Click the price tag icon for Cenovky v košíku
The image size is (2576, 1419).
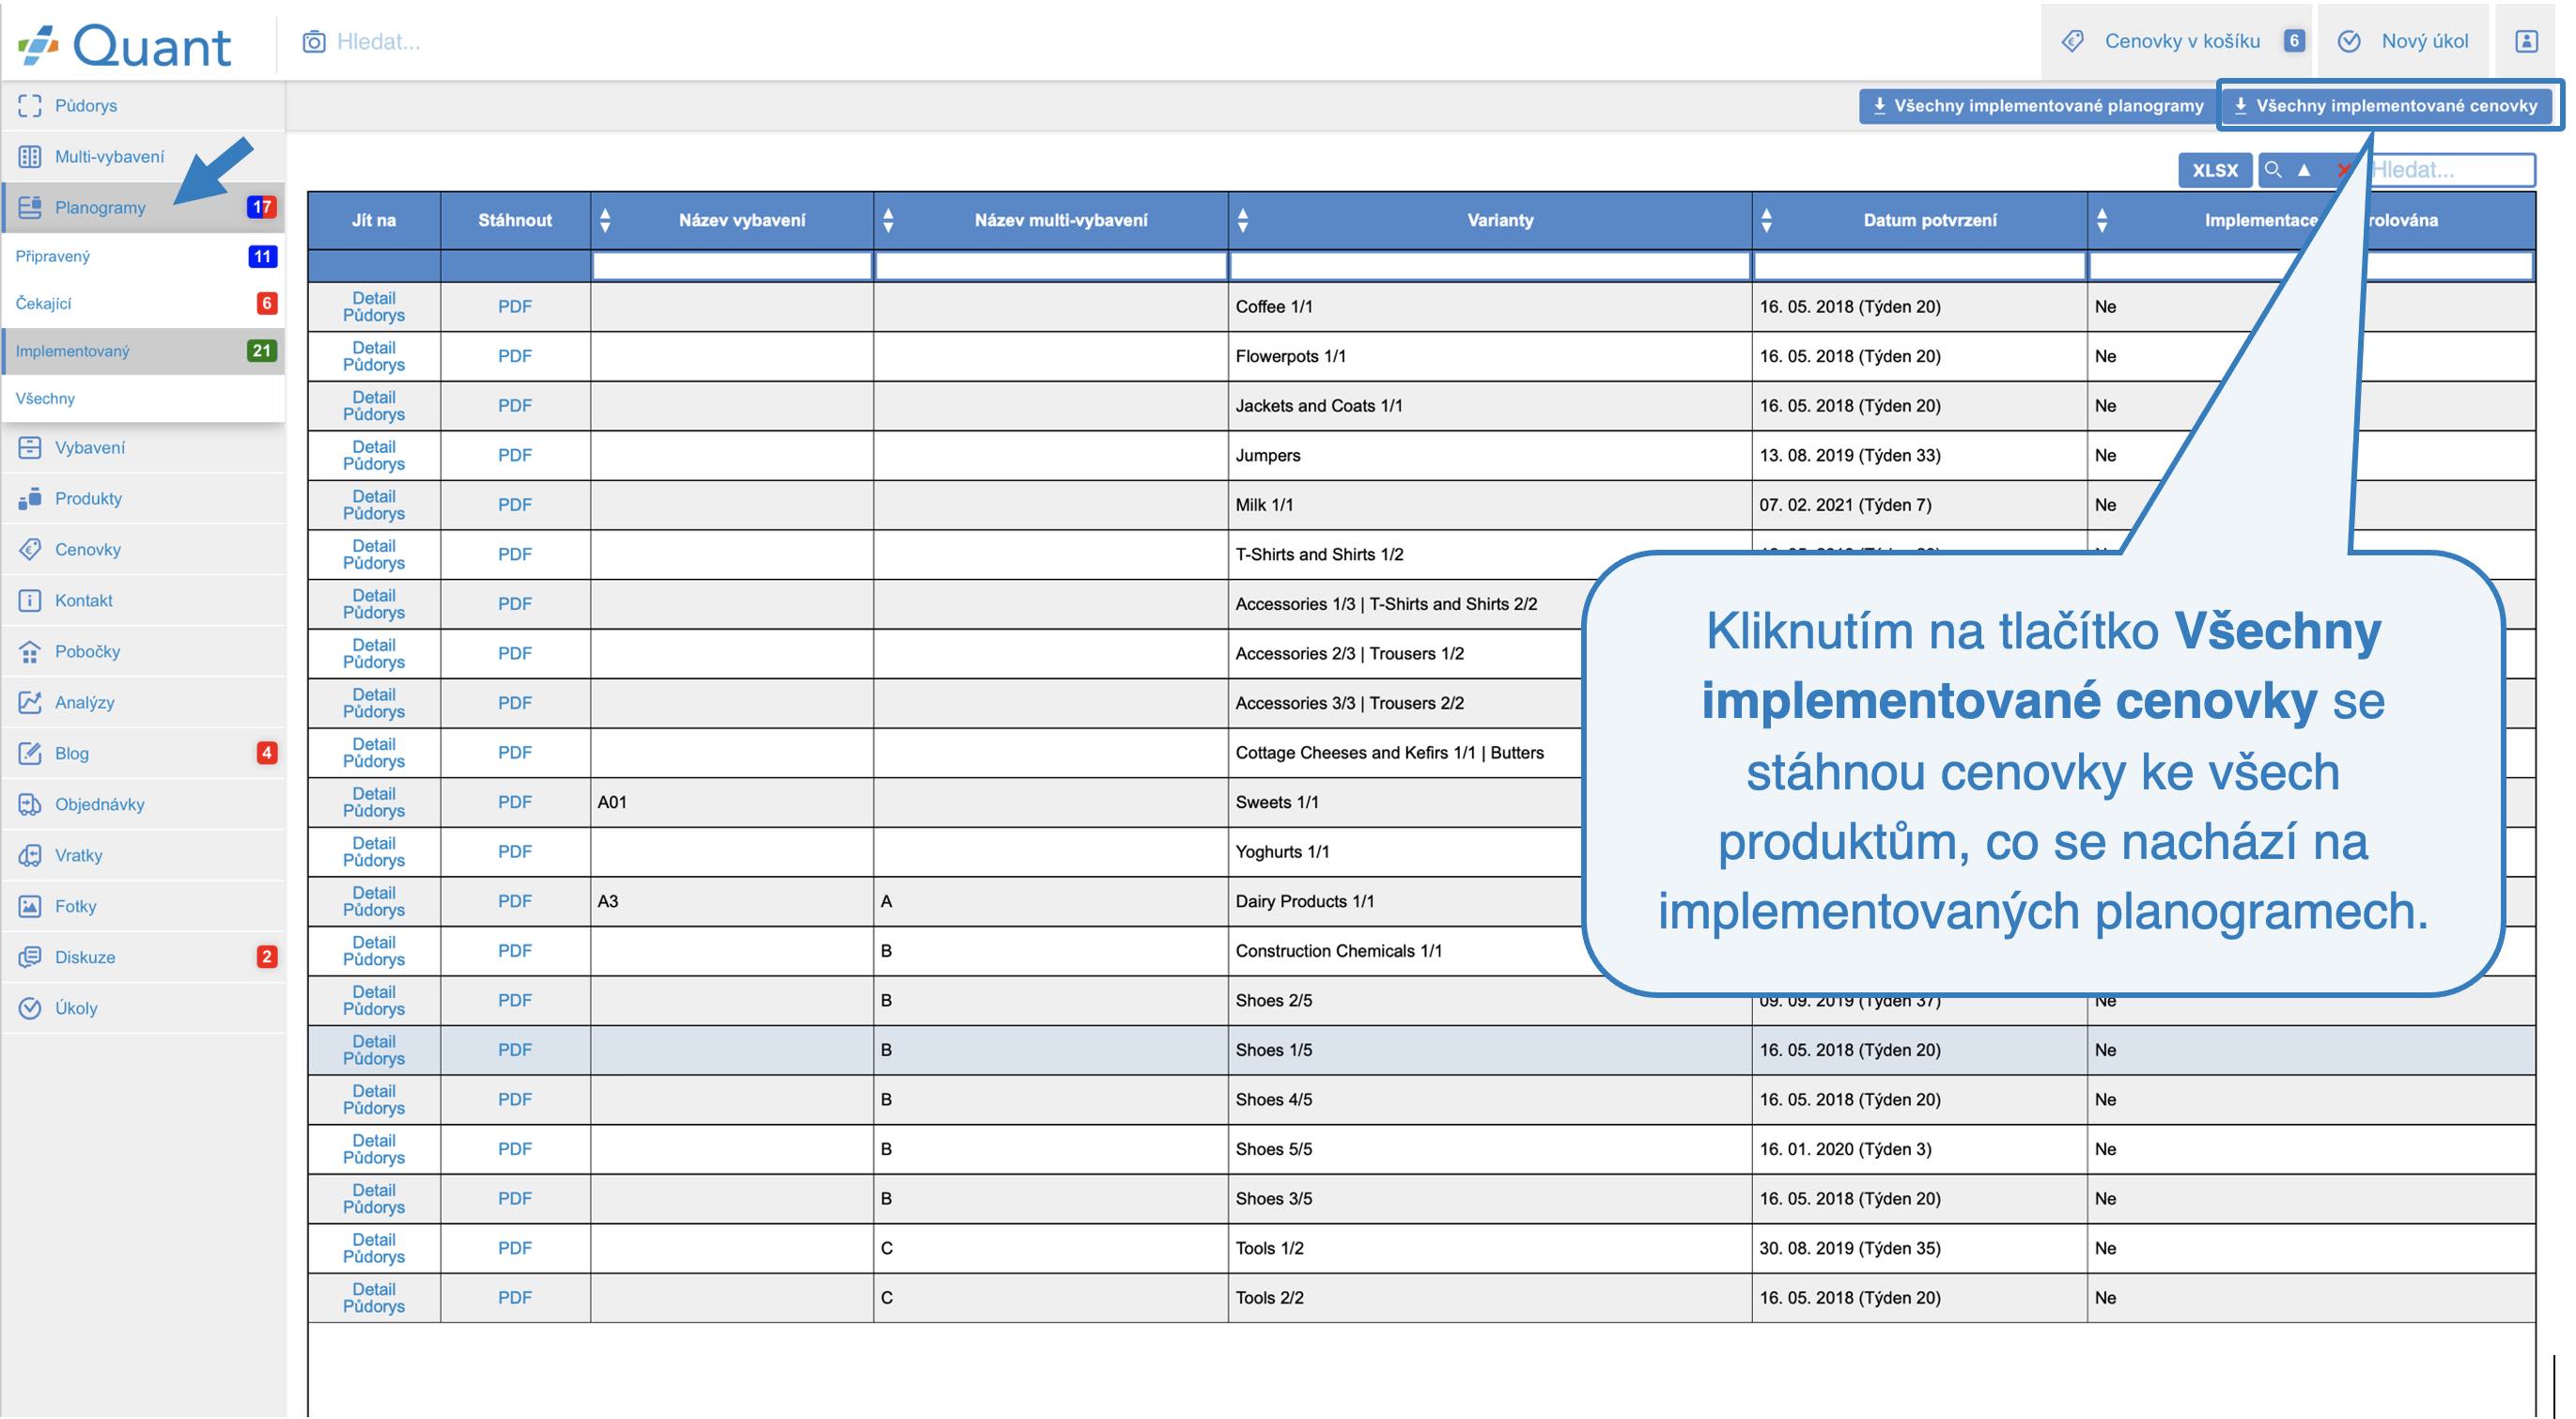(x=2073, y=41)
